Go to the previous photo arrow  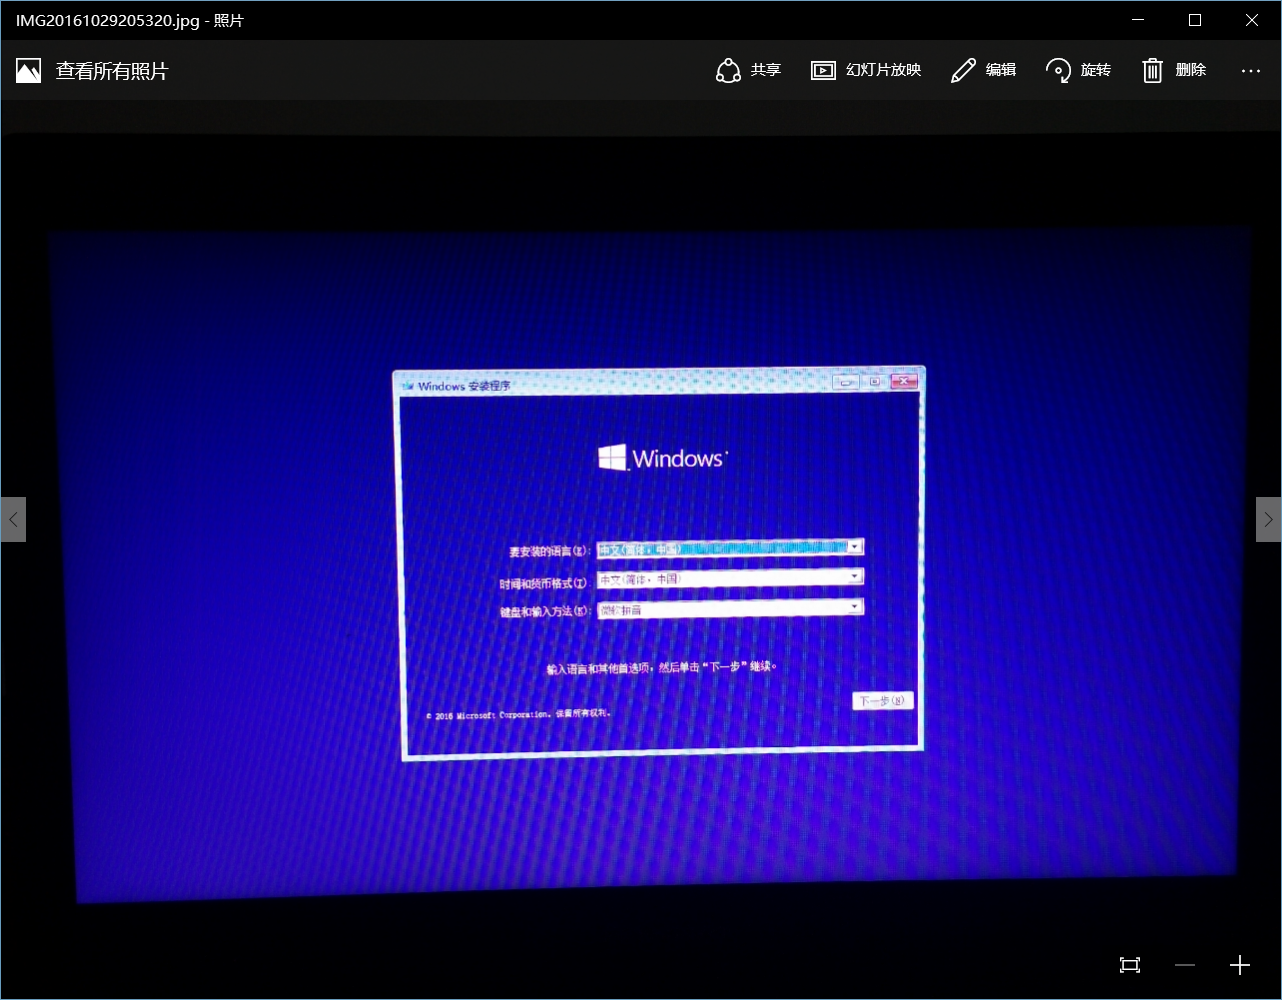(x=13, y=519)
